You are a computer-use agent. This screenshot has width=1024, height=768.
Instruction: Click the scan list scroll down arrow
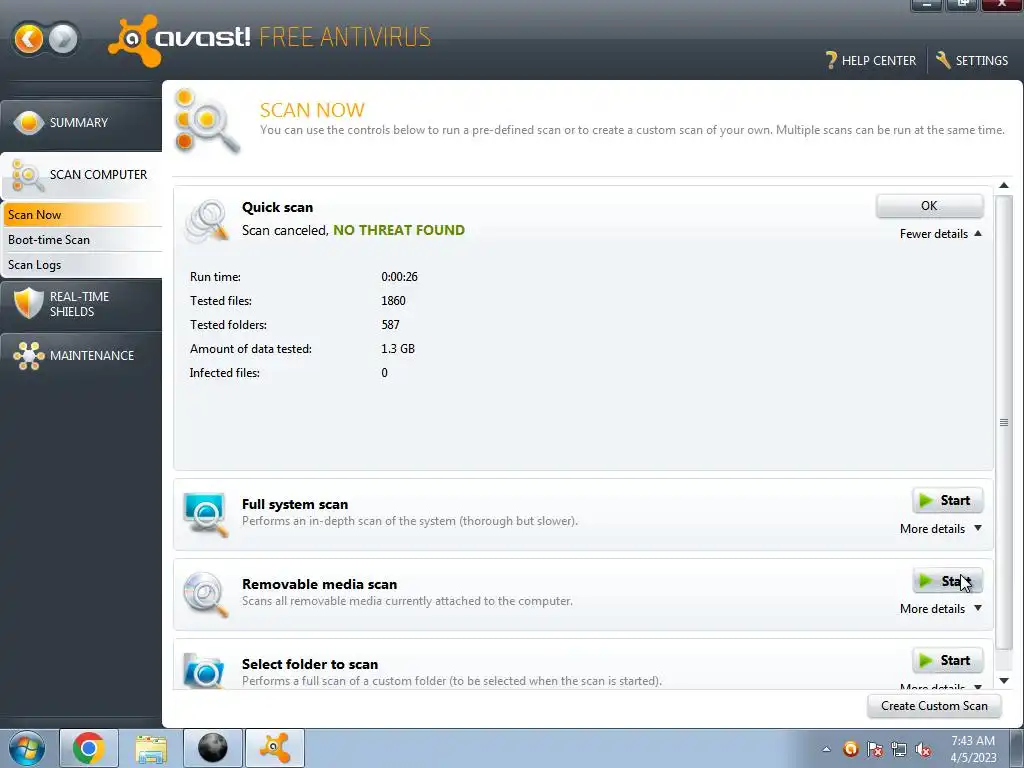tap(1004, 681)
